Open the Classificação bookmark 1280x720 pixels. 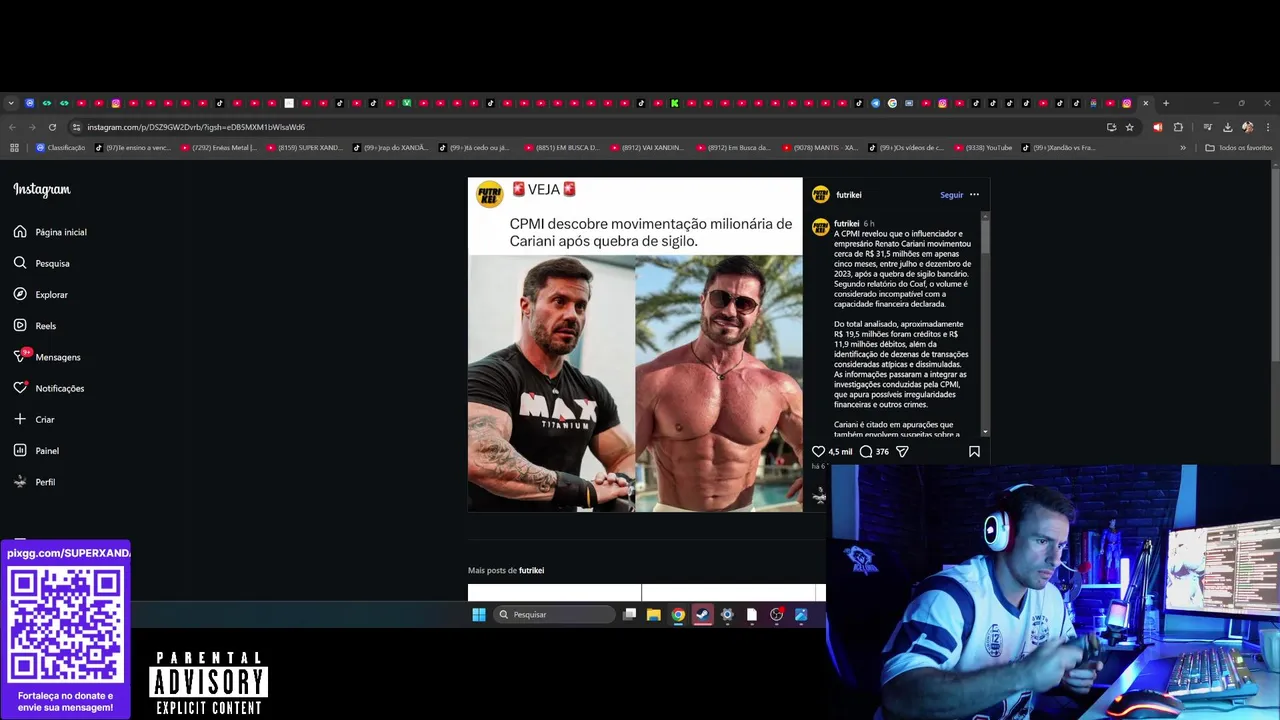pyautogui.click(x=61, y=148)
